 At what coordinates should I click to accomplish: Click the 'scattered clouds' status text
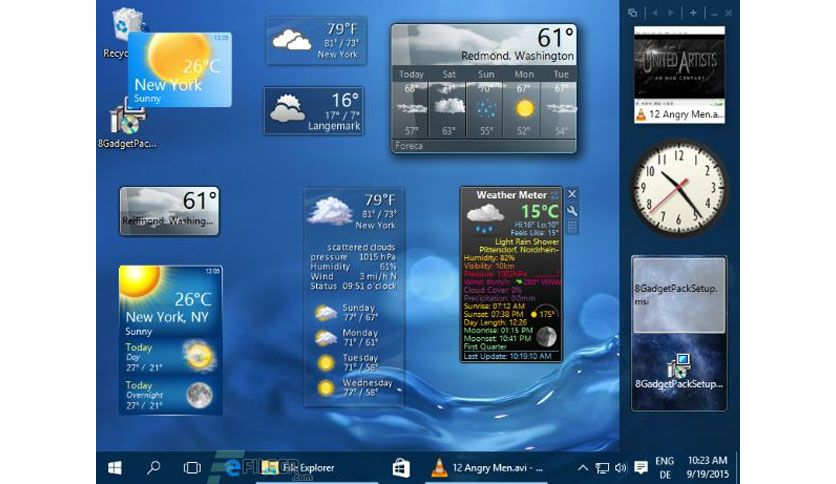pyautogui.click(x=361, y=247)
